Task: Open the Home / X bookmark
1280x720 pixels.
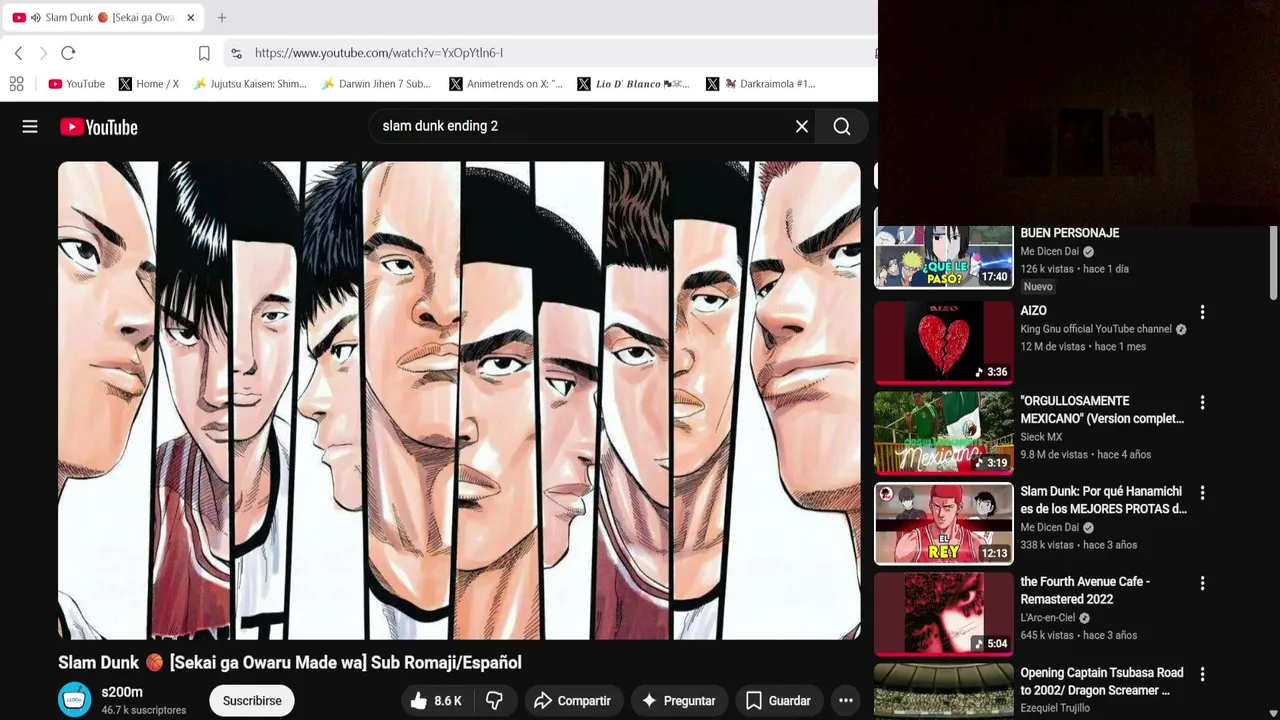Action: click(149, 84)
